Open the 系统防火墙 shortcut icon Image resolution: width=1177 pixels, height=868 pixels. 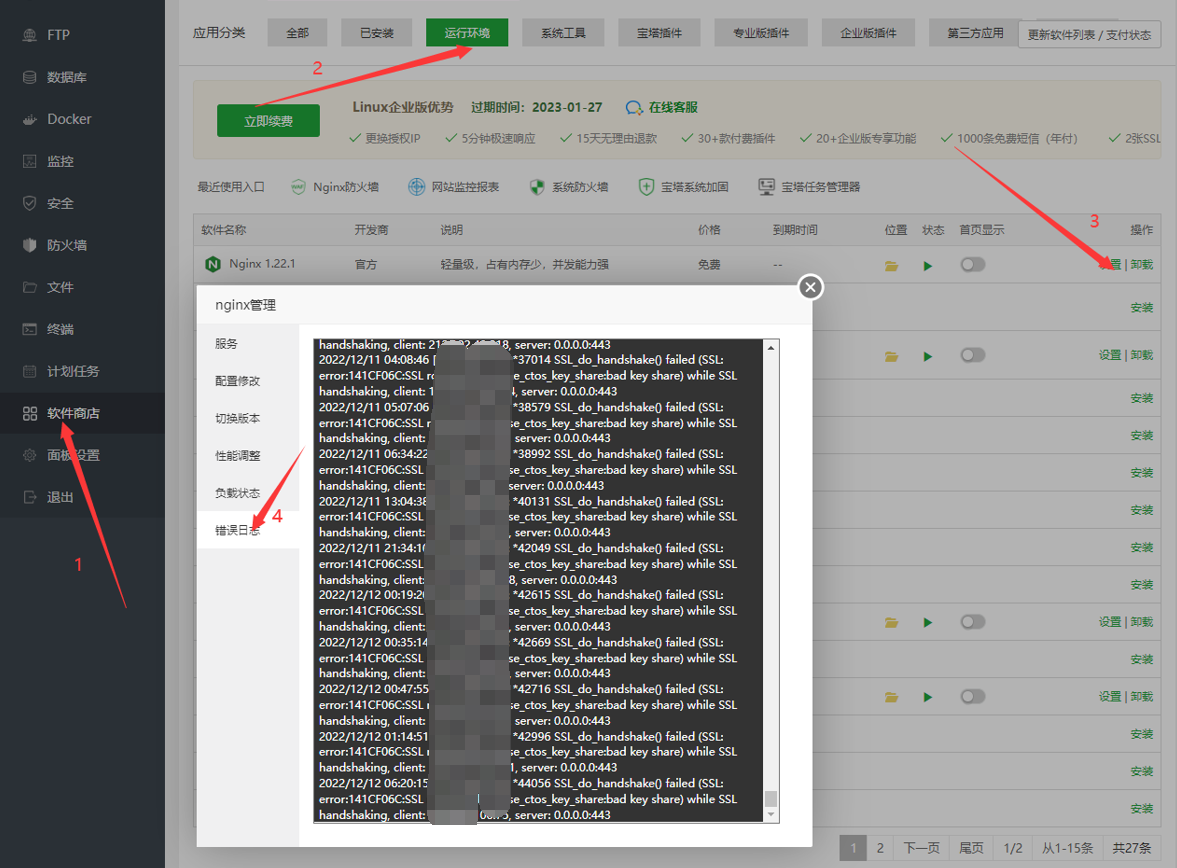pos(537,187)
